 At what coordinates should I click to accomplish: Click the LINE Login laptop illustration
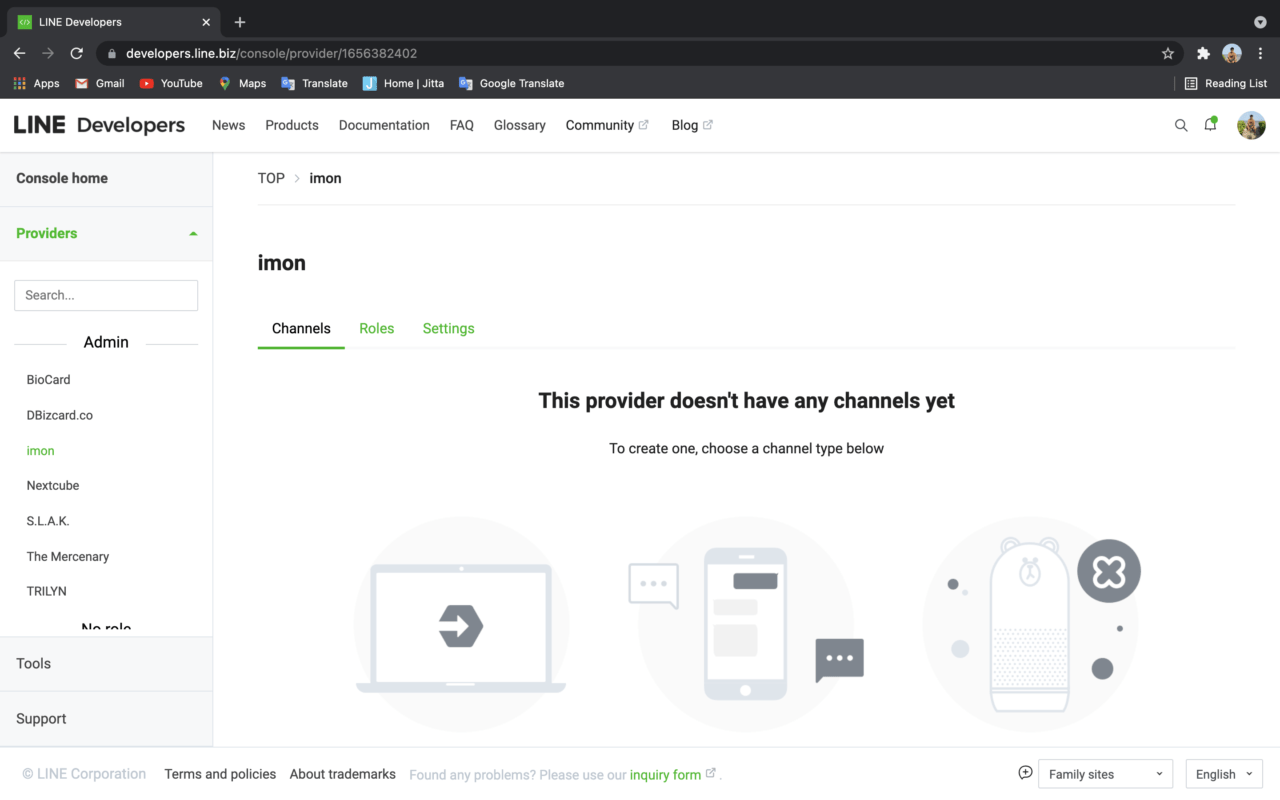click(x=461, y=627)
